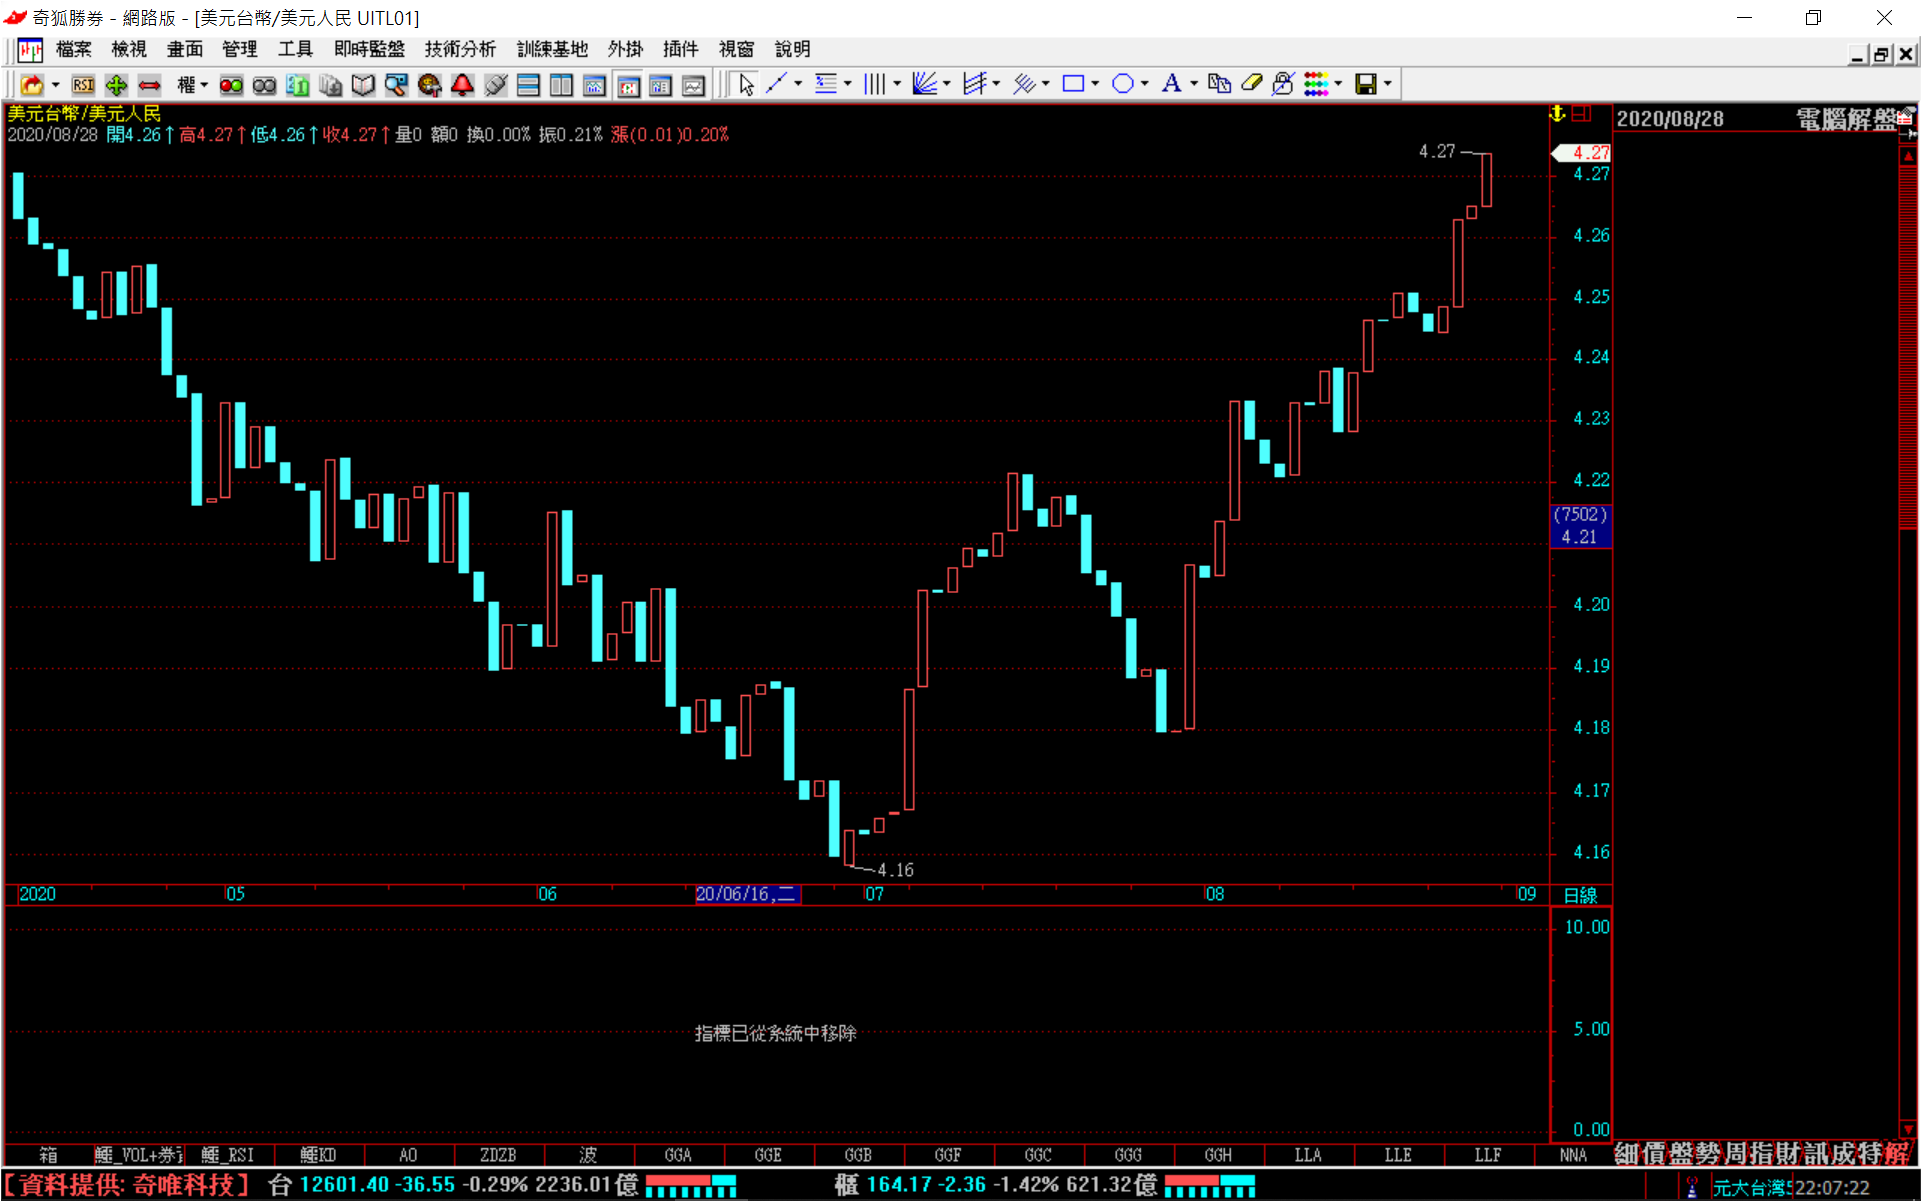Image resolution: width=1922 pixels, height=1202 pixels.
Task: Click the 20/06/16 date marker
Action: pos(746,894)
